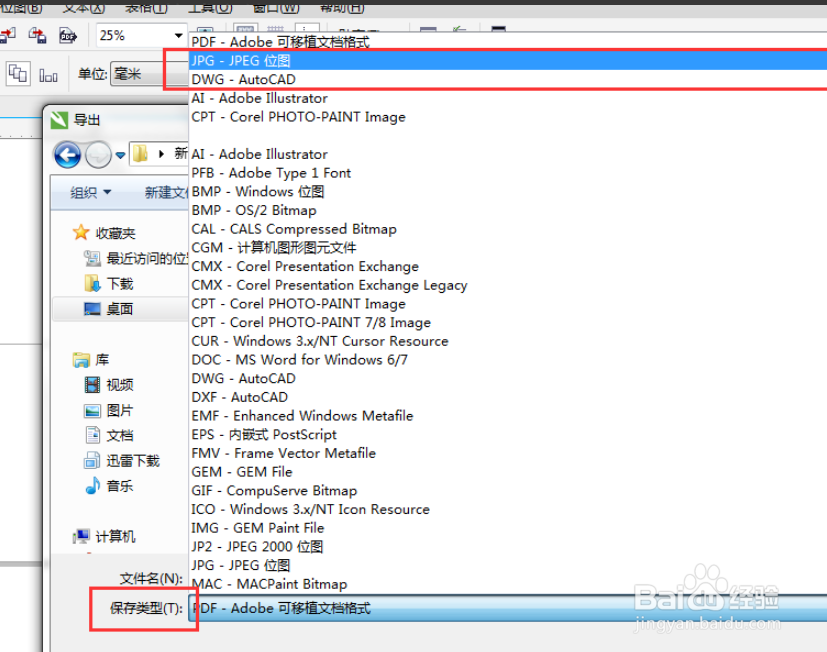Choose CPT - Corel PHOTO-PAINT 7/8 Image
Viewport: 827px width, 652px height.
pyautogui.click(x=311, y=322)
